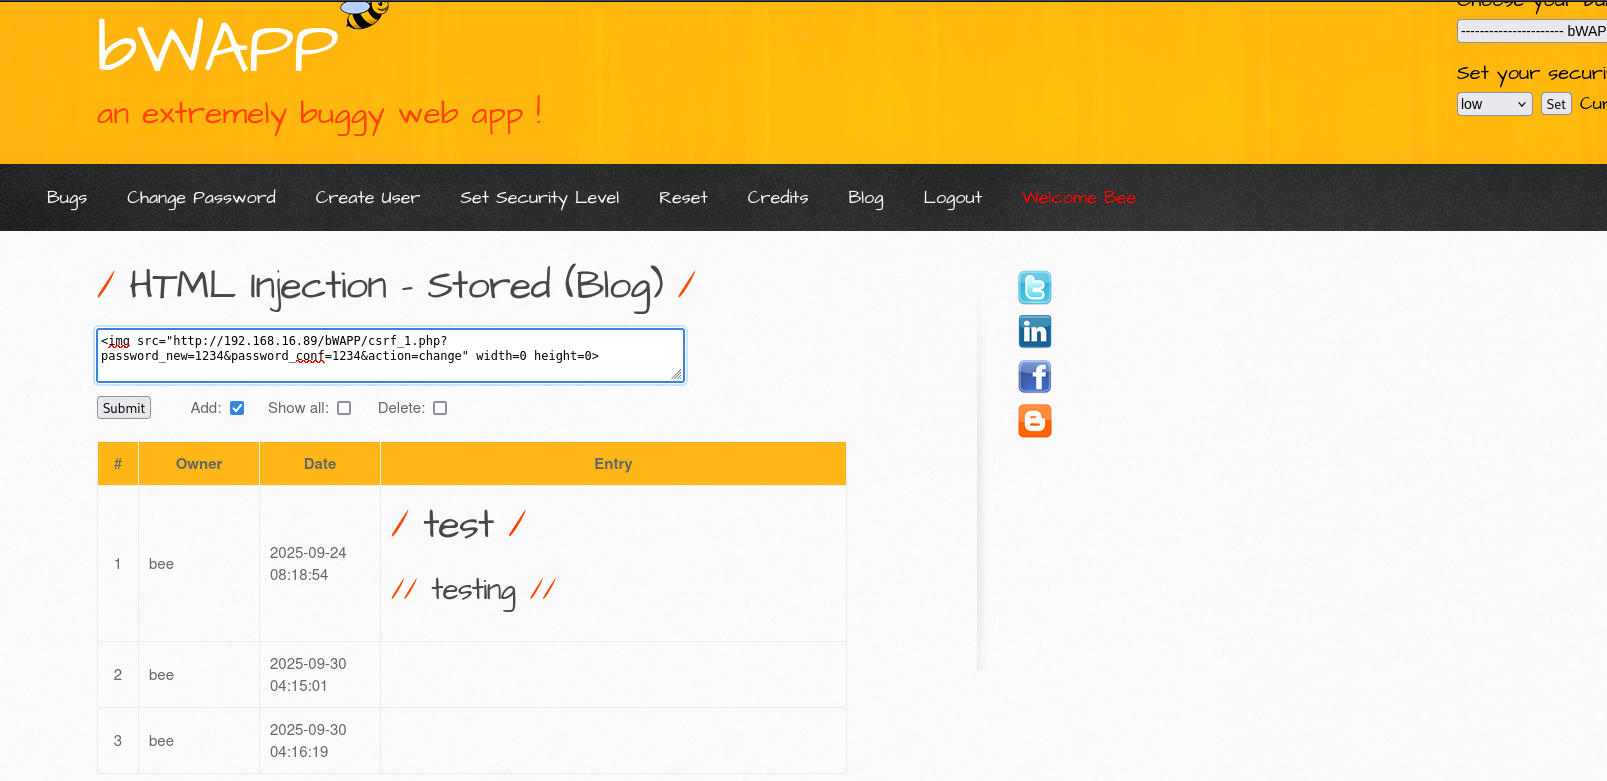The image size is (1607, 781).
Task: Open the Bugs menu item
Action: pyautogui.click(x=67, y=198)
